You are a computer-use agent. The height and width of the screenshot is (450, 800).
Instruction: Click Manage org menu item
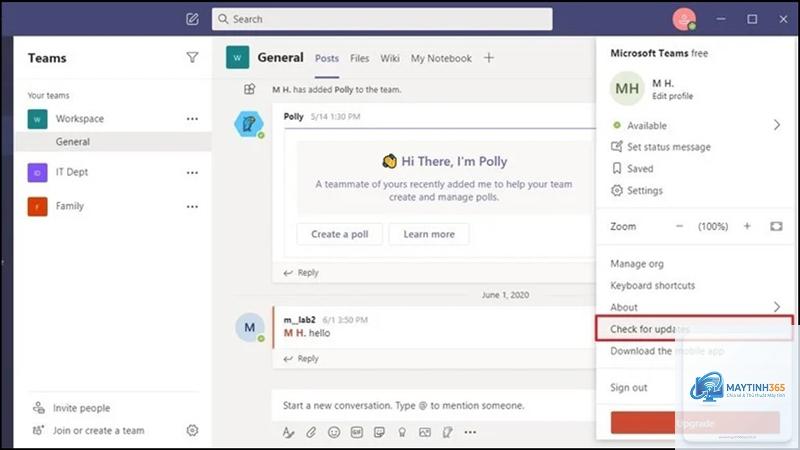[x=637, y=264]
